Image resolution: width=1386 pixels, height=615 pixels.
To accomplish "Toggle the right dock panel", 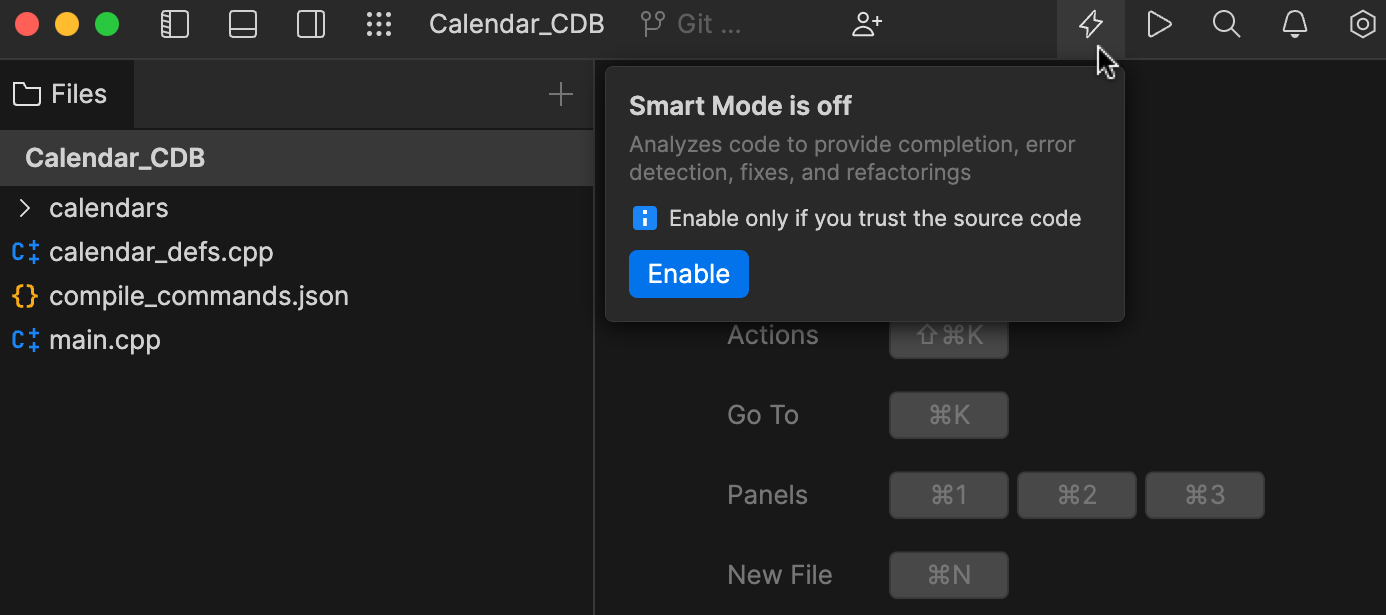I will click(x=311, y=24).
